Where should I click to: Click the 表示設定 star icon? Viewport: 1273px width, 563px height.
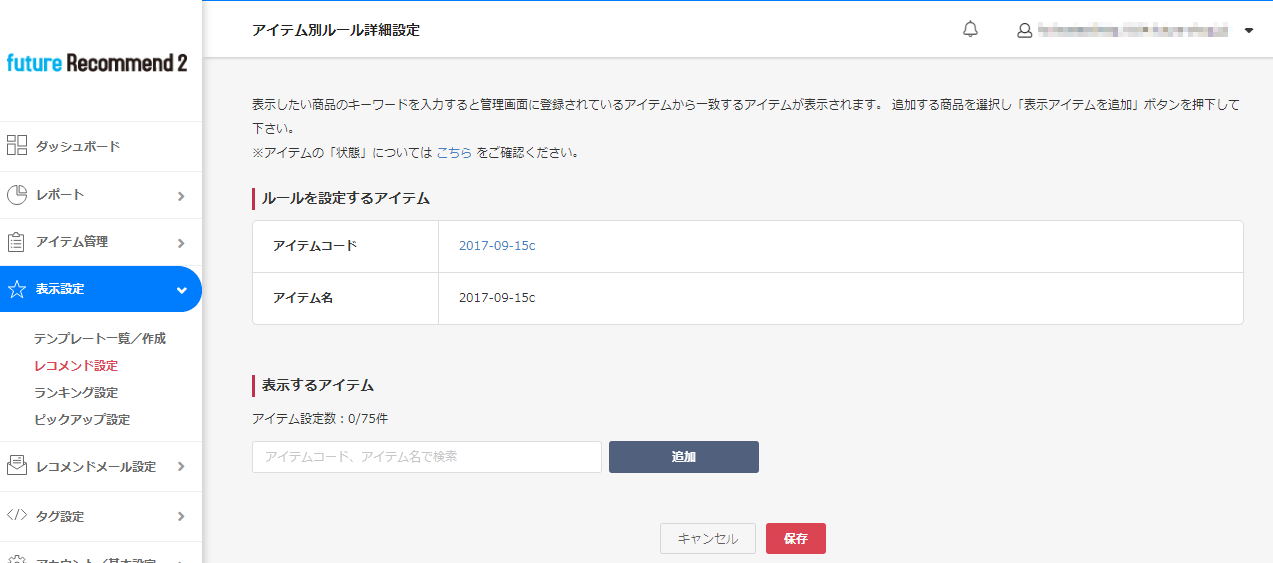point(17,289)
